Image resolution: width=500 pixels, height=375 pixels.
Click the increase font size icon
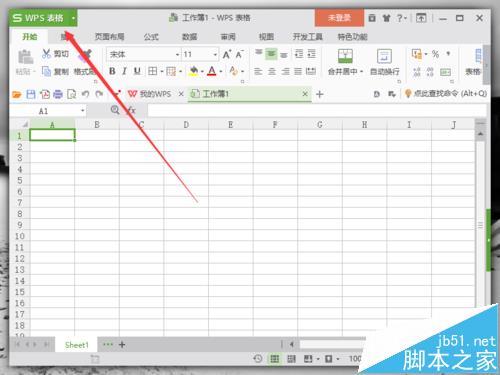[227, 54]
